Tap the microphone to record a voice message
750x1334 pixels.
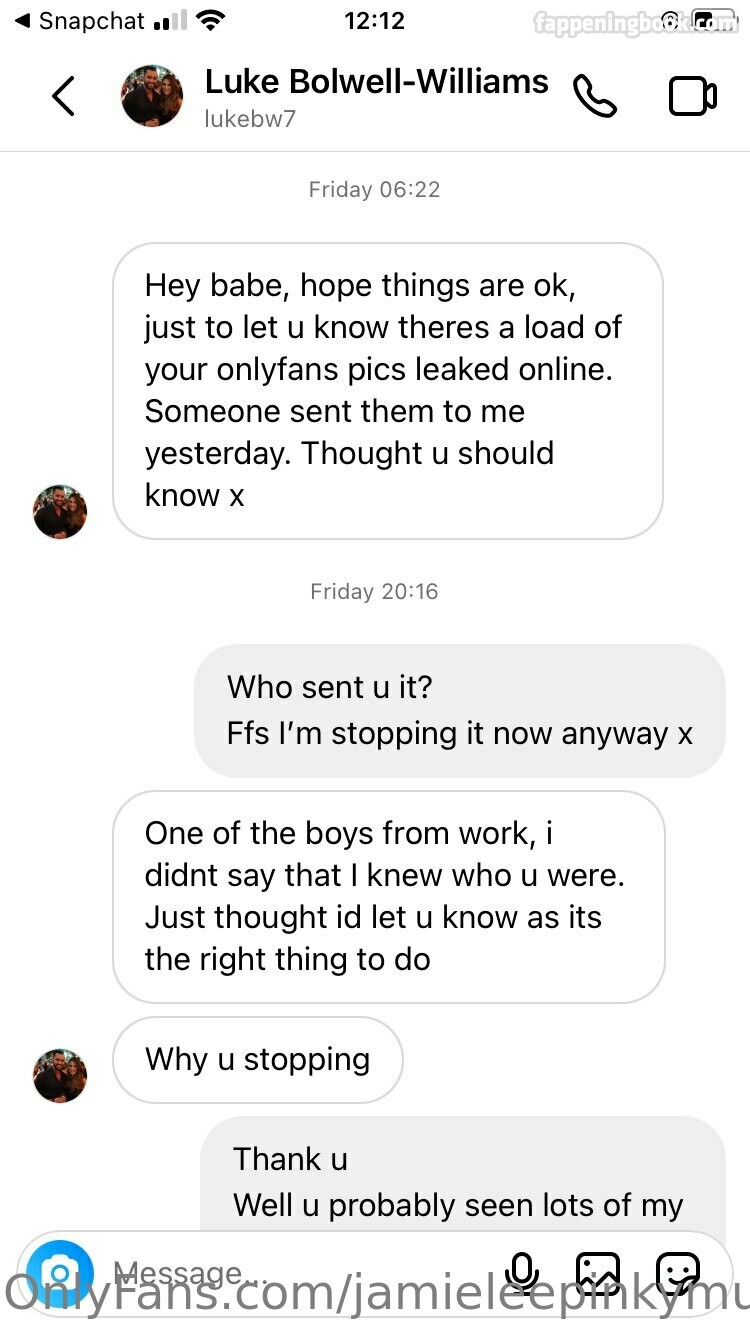pos(521,1272)
